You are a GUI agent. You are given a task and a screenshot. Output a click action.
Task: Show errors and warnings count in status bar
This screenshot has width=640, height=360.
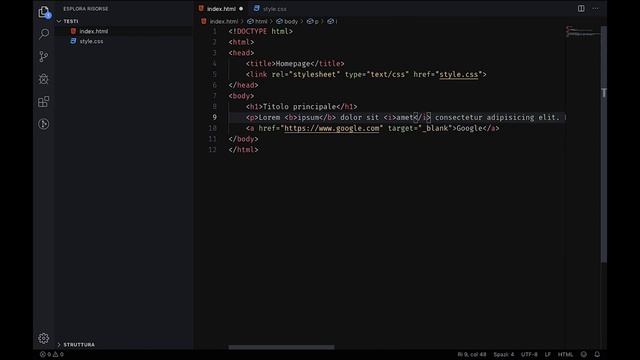coord(51,354)
